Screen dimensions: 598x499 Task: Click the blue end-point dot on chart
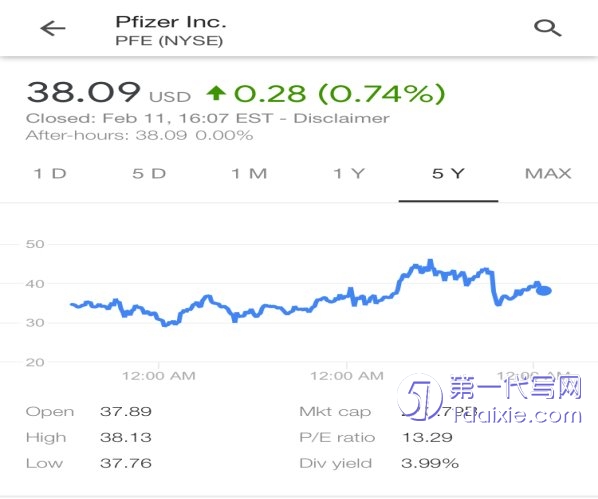[544, 291]
